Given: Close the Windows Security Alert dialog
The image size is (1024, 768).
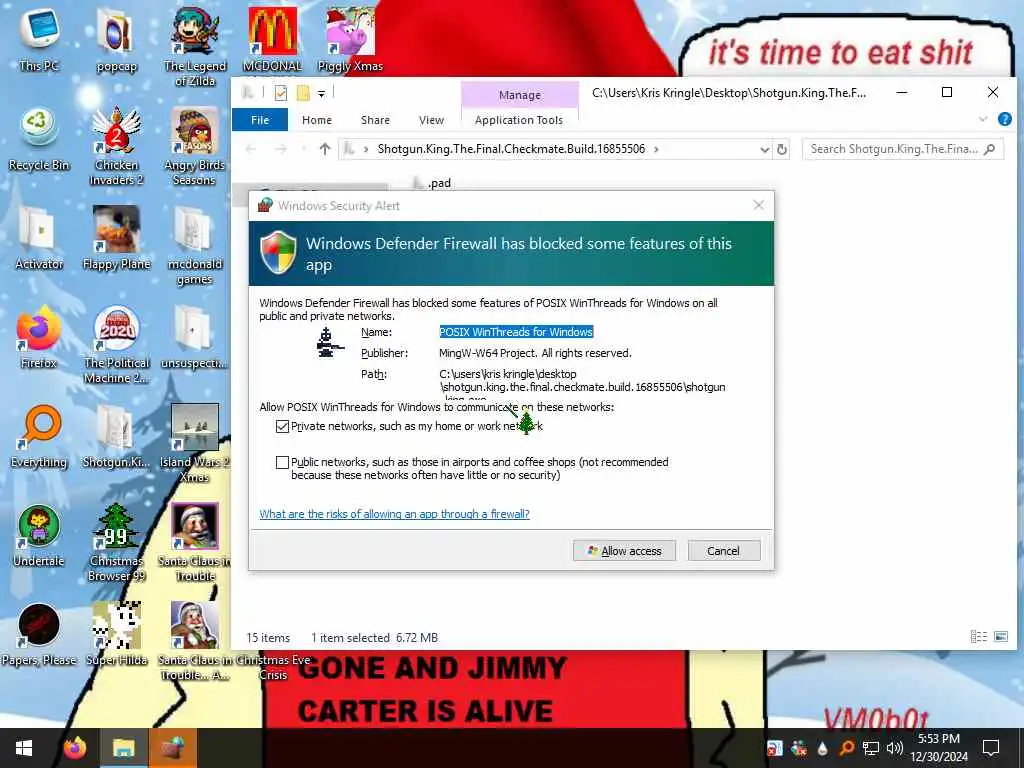Looking at the screenshot, I should [x=758, y=205].
